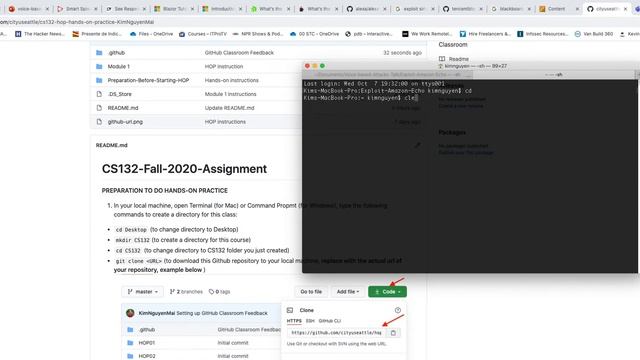Open the 'Van Build 360' bookmark
This screenshot has height=360, width=640.
tap(594, 34)
